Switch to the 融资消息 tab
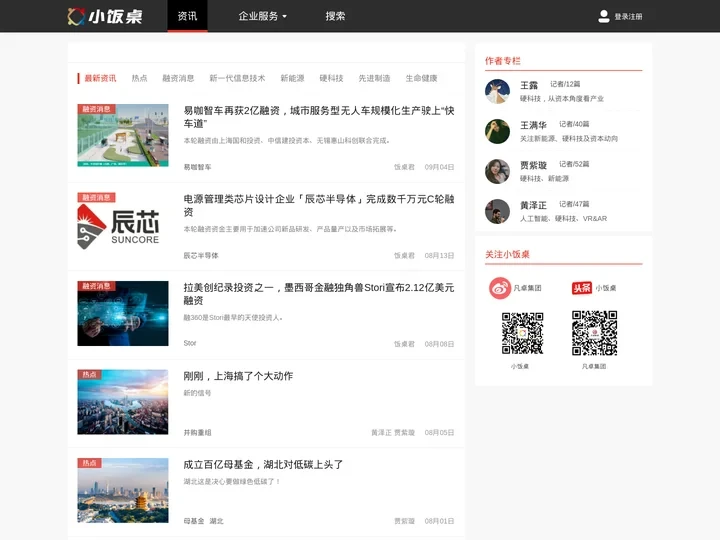 tap(178, 78)
